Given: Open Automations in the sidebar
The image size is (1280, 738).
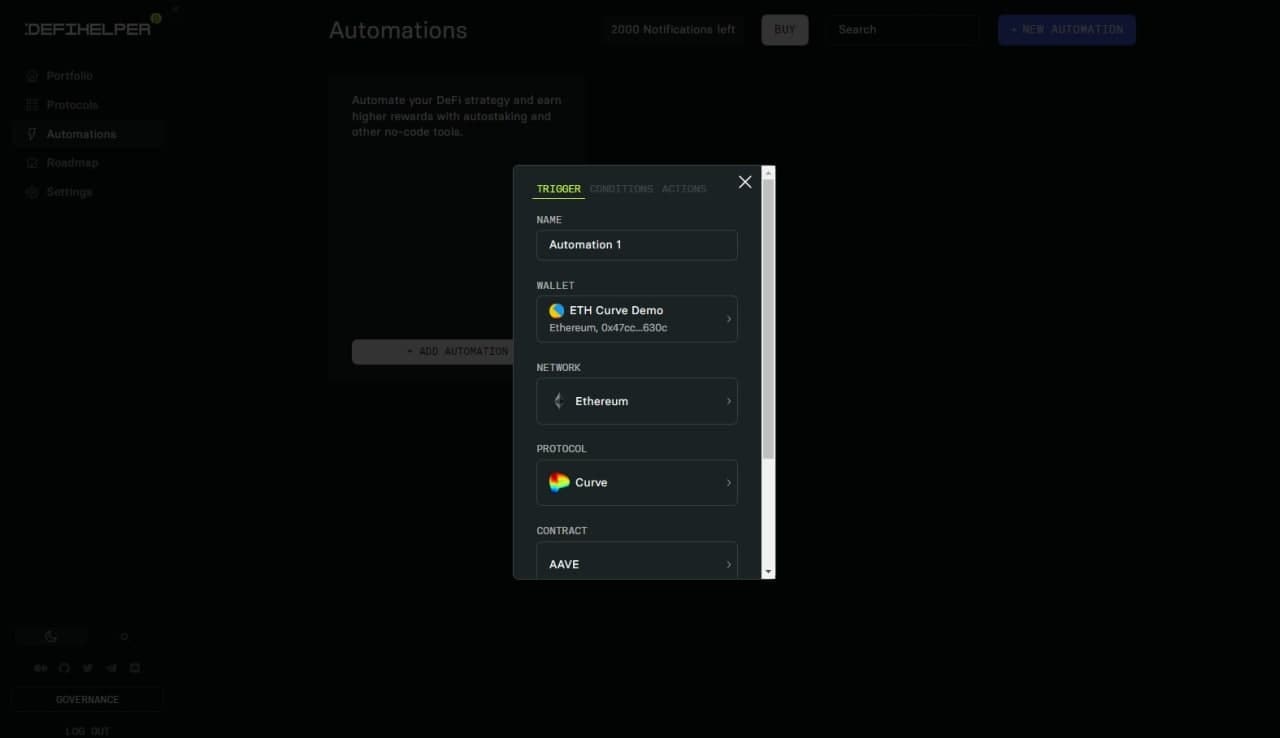Looking at the screenshot, I should (x=88, y=134).
